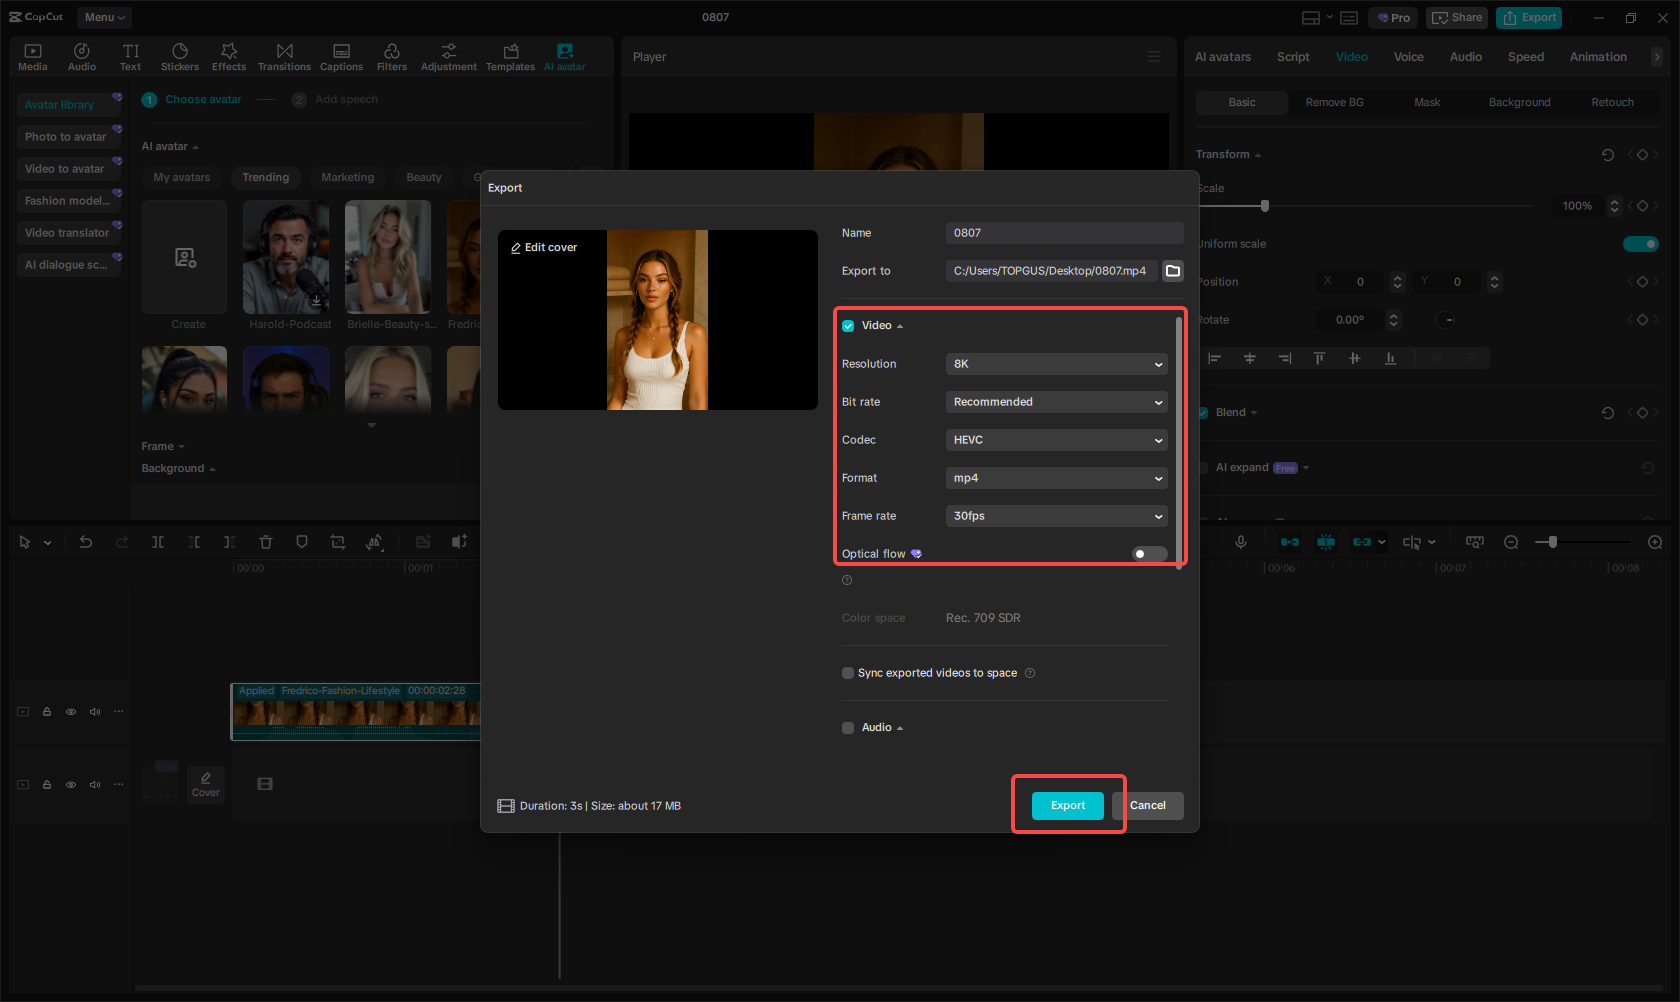Screen dimensions: 1680x1002
Task: Switch to the Trending tab
Action: tap(265, 177)
